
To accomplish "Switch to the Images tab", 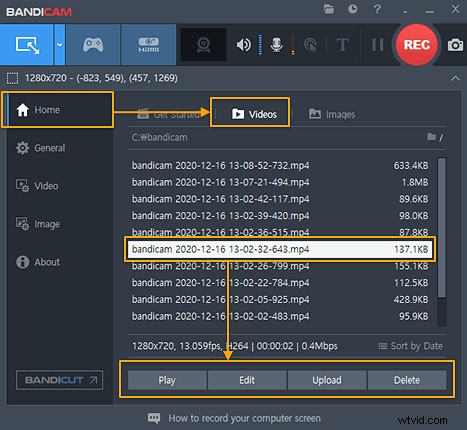I will pos(332,114).
